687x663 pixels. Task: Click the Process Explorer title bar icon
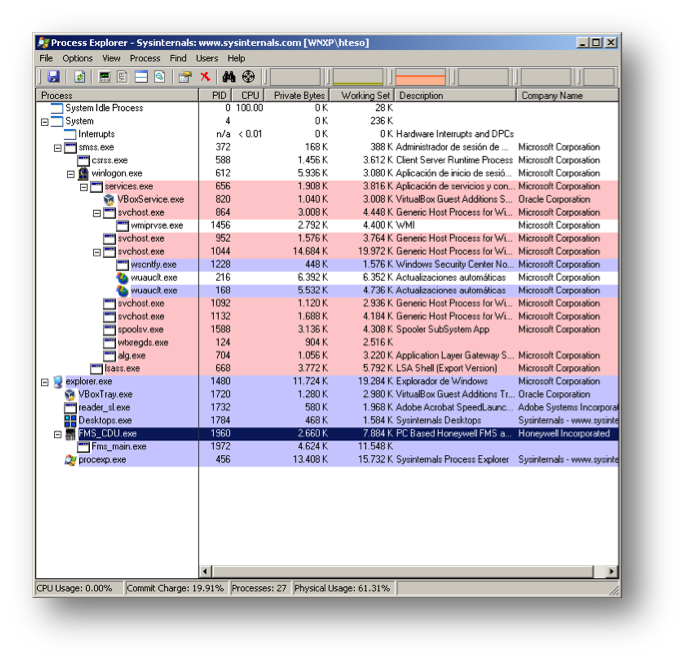point(43,43)
